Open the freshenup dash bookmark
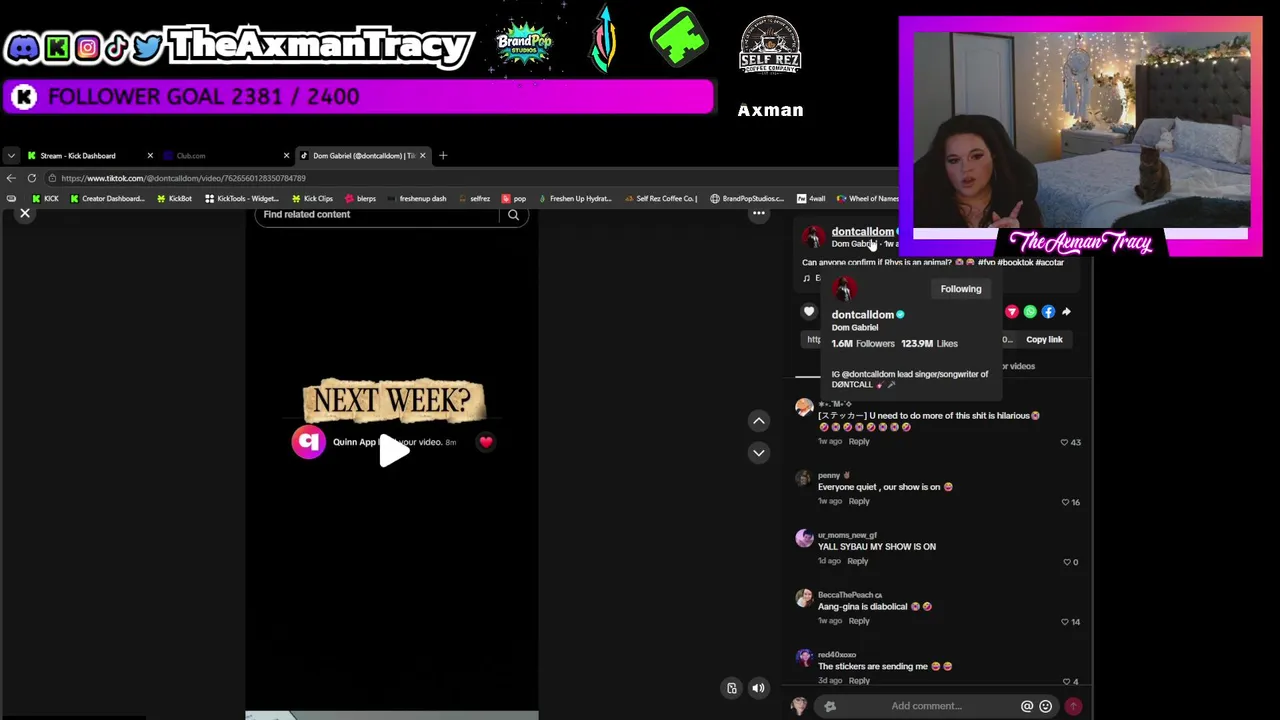The width and height of the screenshot is (1280, 720). [417, 199]
